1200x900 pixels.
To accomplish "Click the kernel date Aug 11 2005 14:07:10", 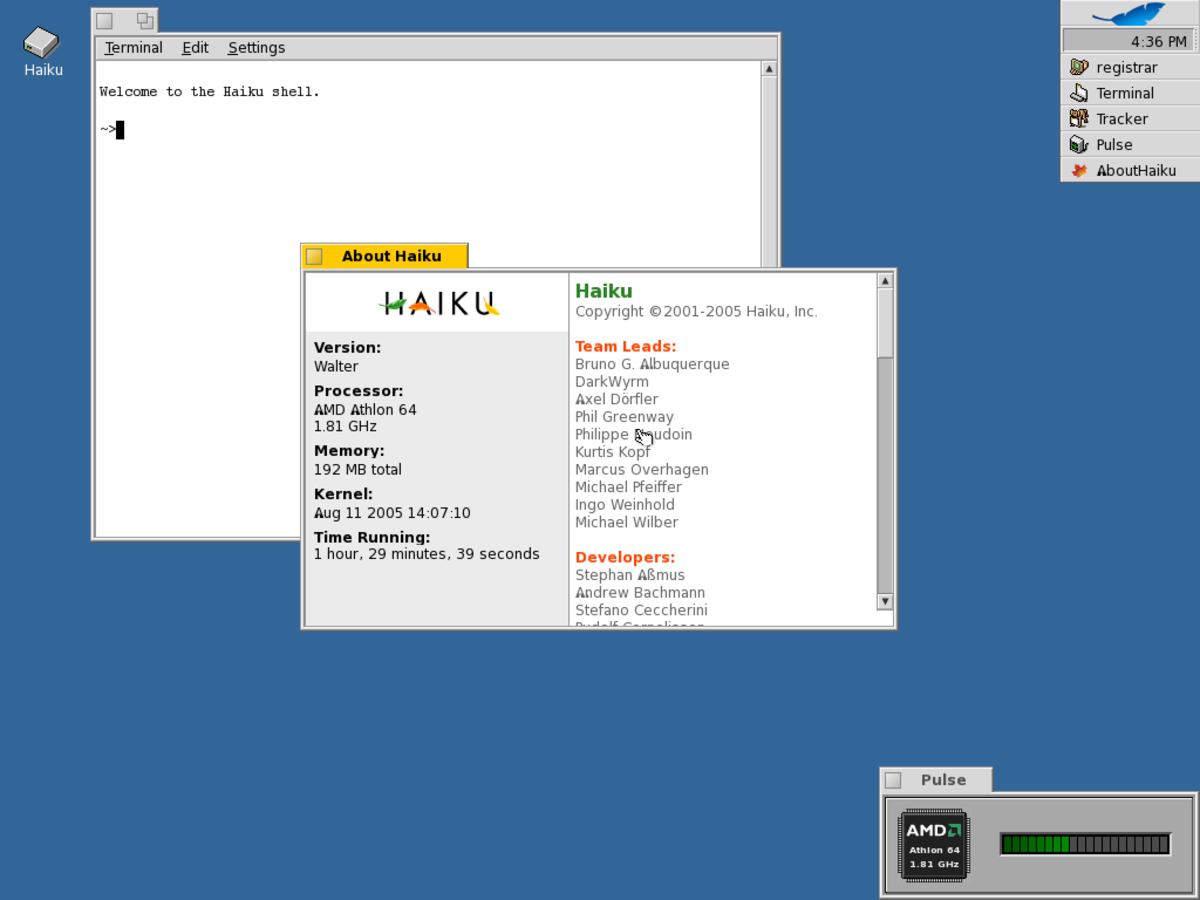I will (x=392, y=513).
